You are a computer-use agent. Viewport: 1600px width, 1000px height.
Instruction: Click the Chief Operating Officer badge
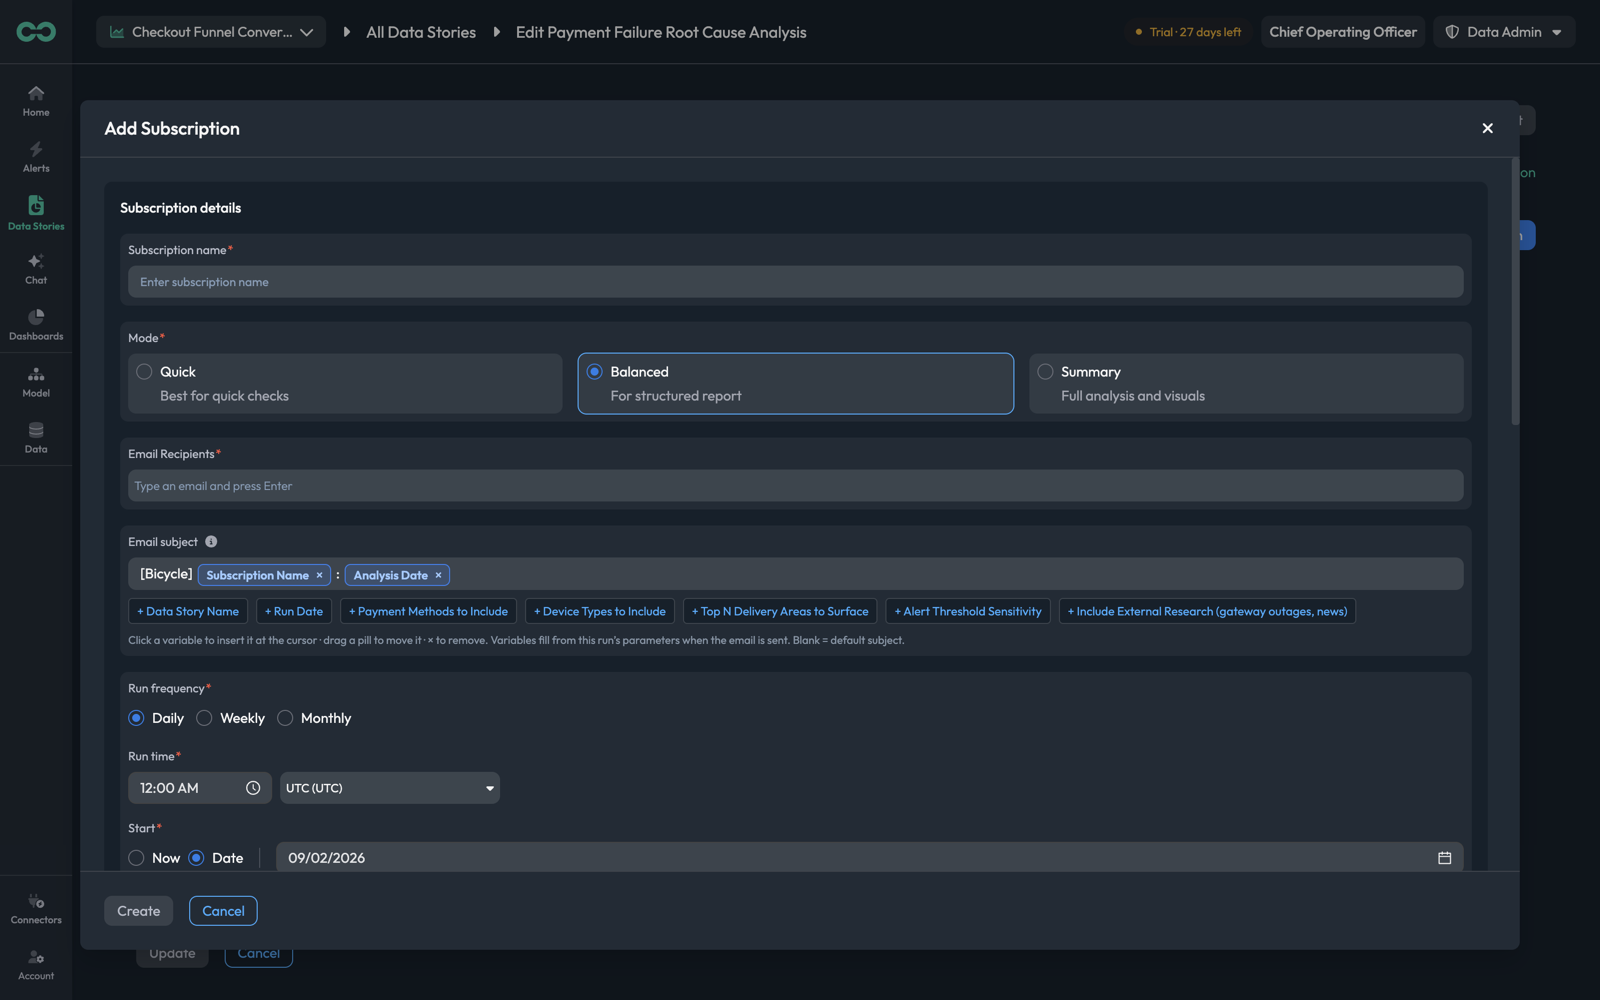1343,32
